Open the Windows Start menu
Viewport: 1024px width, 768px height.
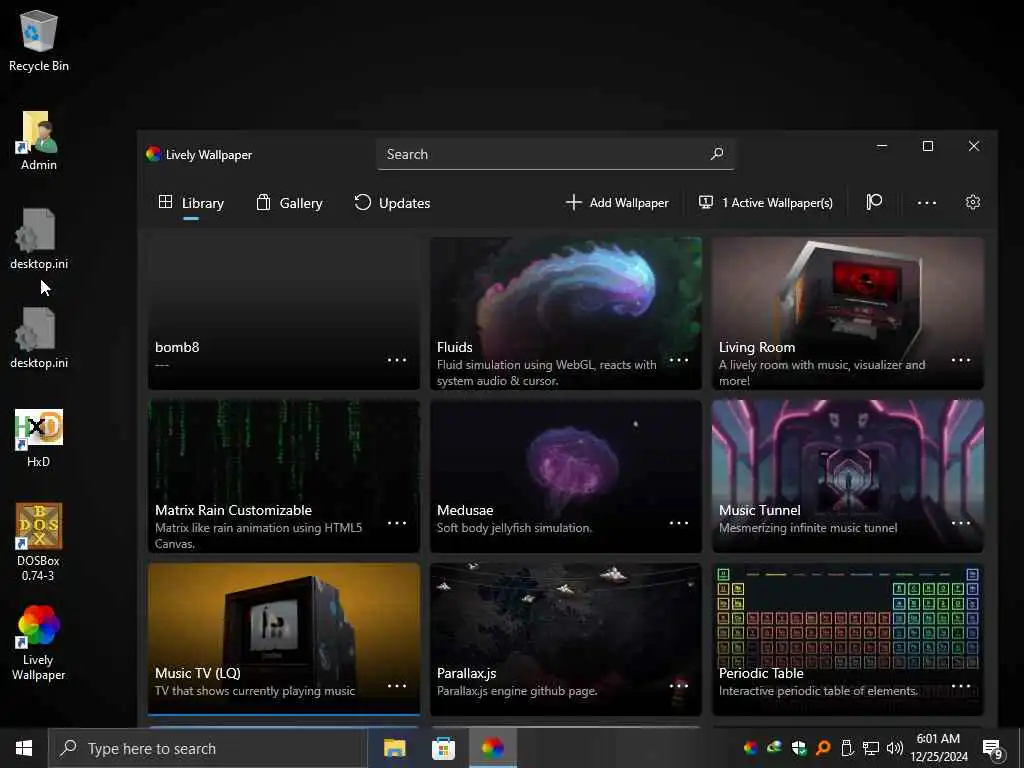pyautogui.click(x=24, y=748)
